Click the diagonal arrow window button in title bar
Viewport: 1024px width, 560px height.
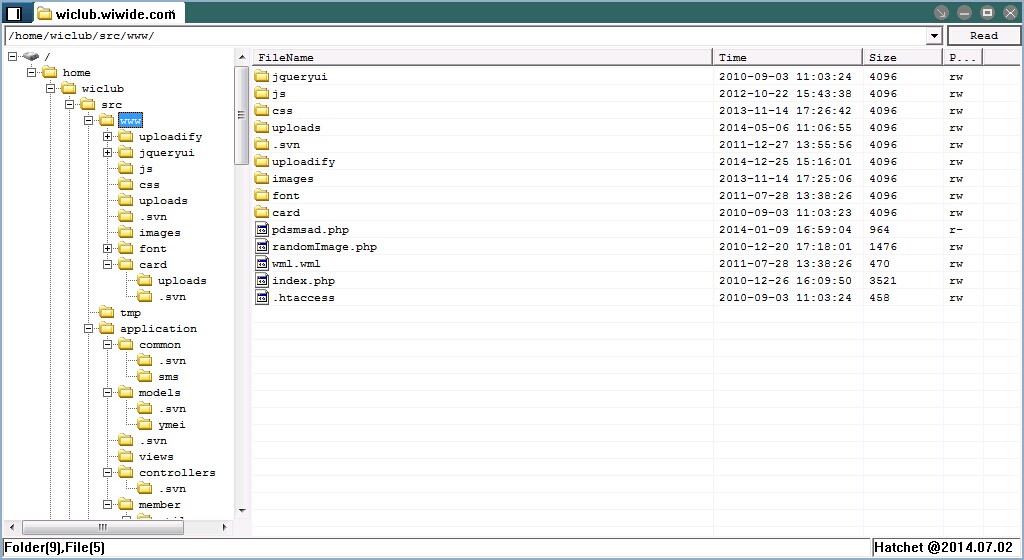(x=941, y=12)
